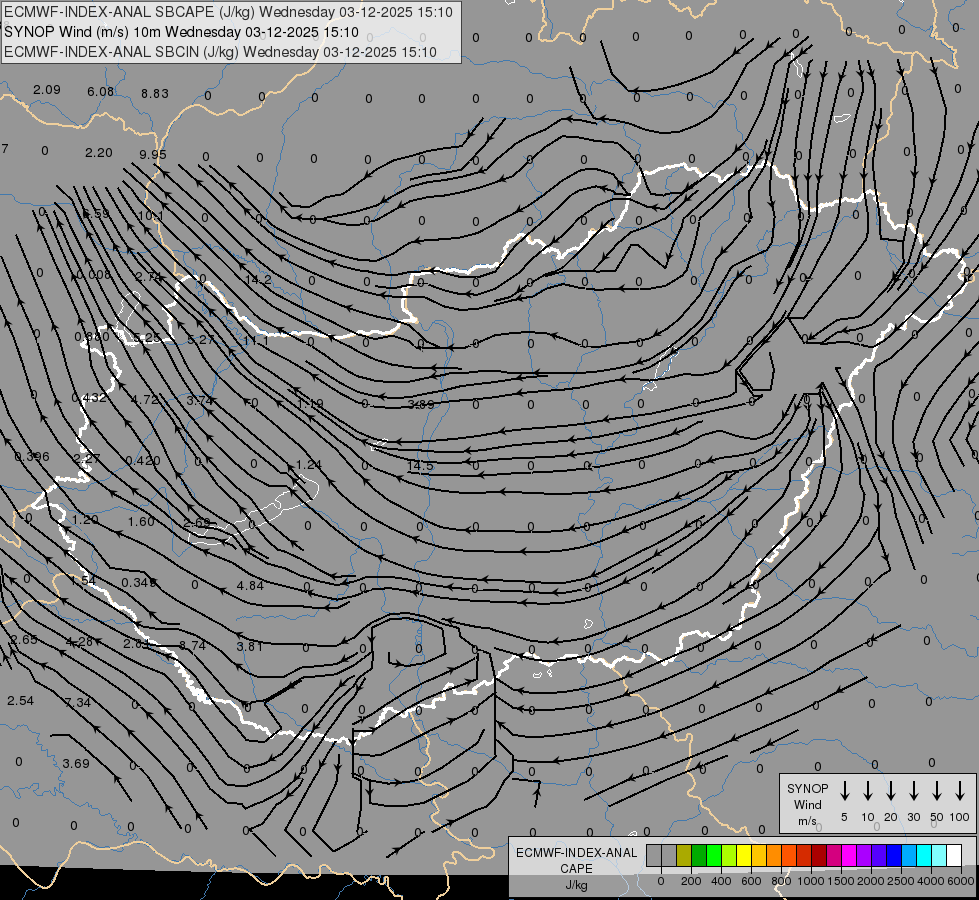Image resolution: width=979 pixels, height=900 pixels.
Task: Click the 11.1 value on the map
Action: [x=256, y=340]
